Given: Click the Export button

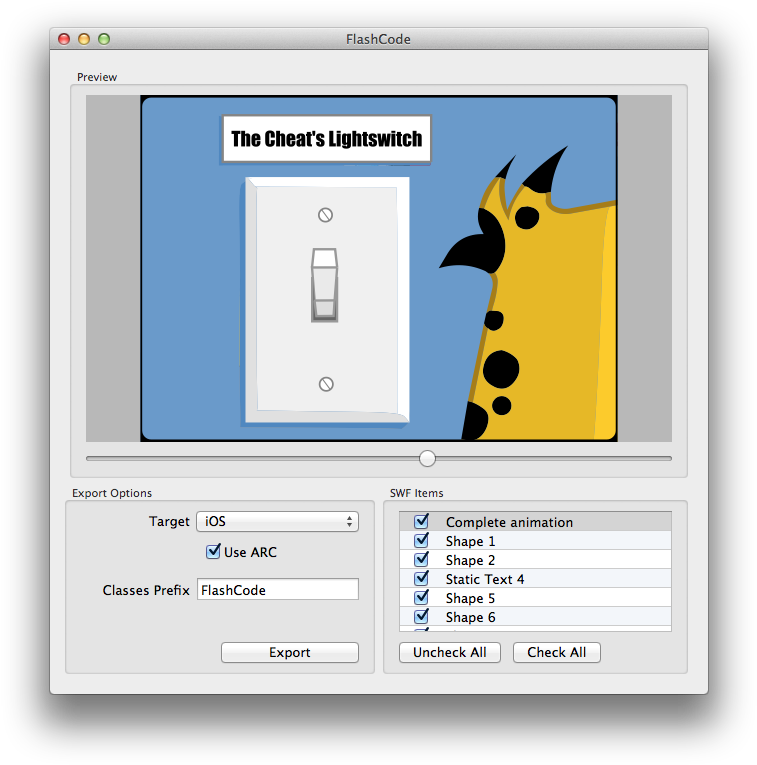Looking at the screenshot, I should tap(290, 652).
